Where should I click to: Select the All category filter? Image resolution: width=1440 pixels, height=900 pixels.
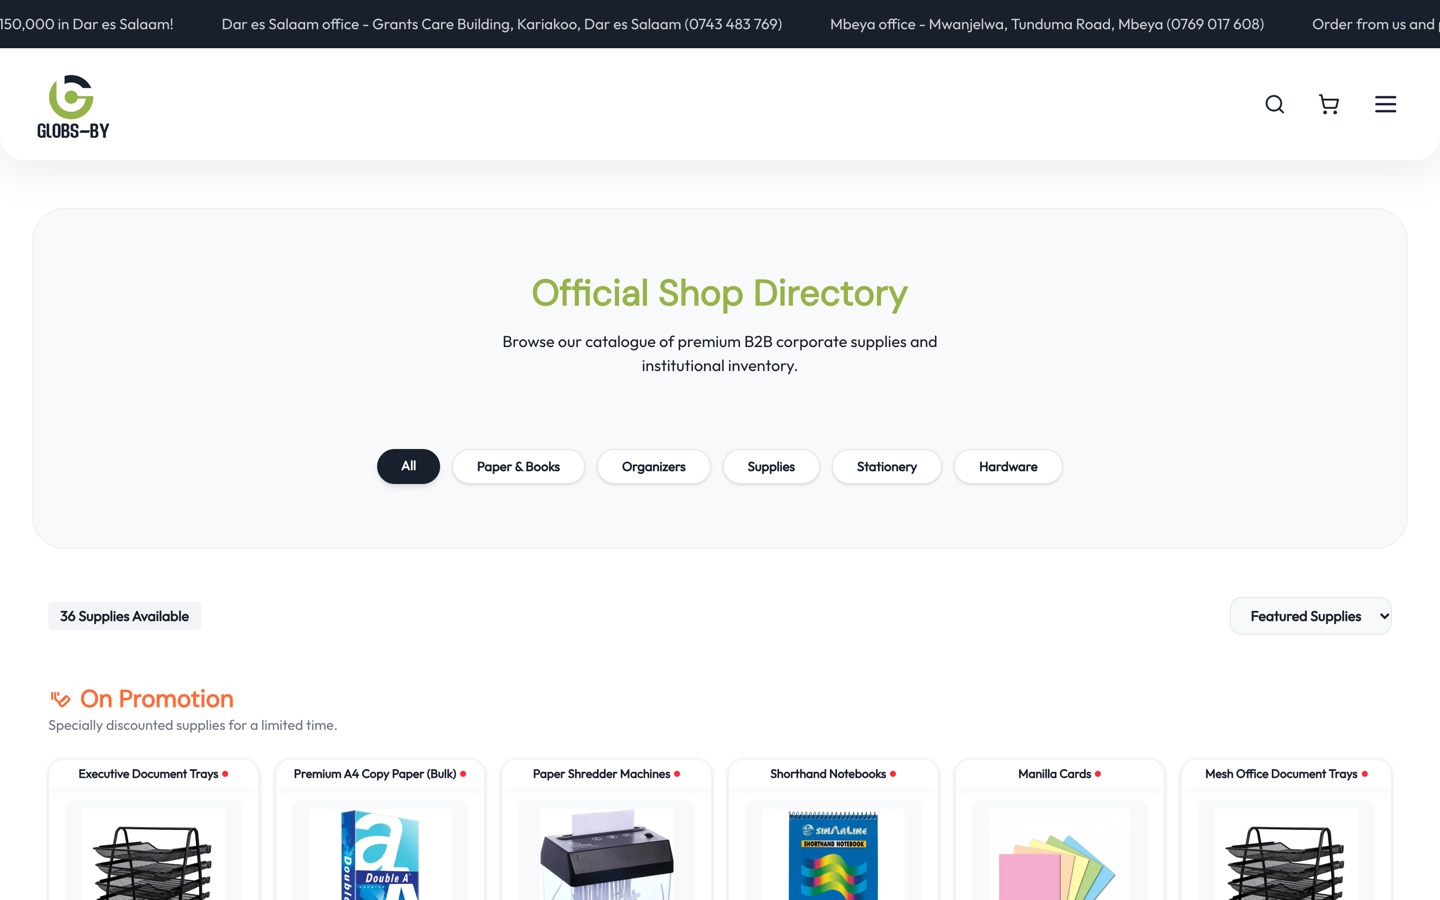click(408, 466)
